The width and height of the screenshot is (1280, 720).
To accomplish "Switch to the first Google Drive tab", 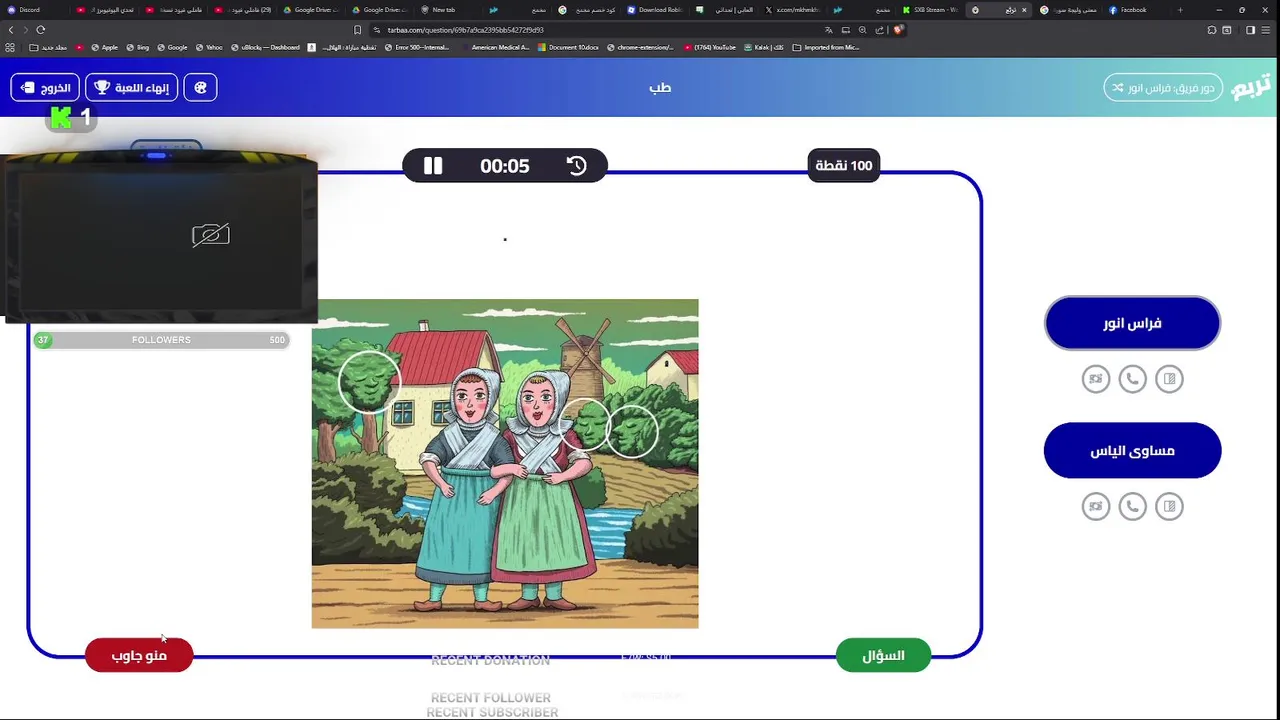I will [x=311, y=10].
